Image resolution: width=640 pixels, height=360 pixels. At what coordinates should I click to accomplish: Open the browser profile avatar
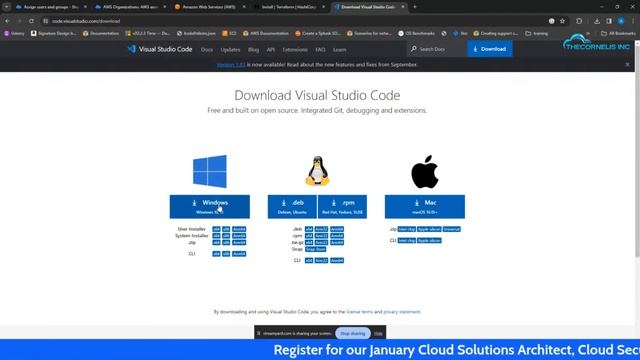pos(621,21)
